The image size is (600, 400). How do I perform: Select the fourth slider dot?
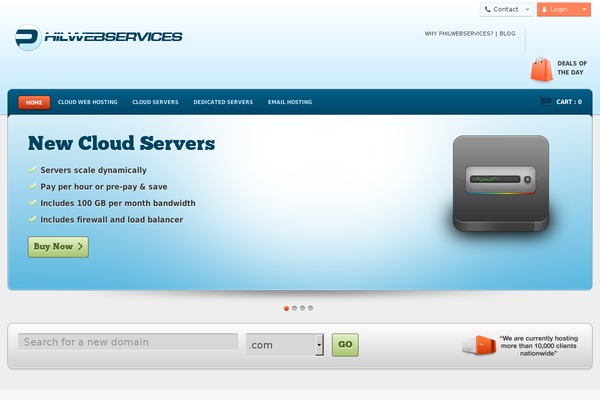pyautogui.click(x=310, y=308)
